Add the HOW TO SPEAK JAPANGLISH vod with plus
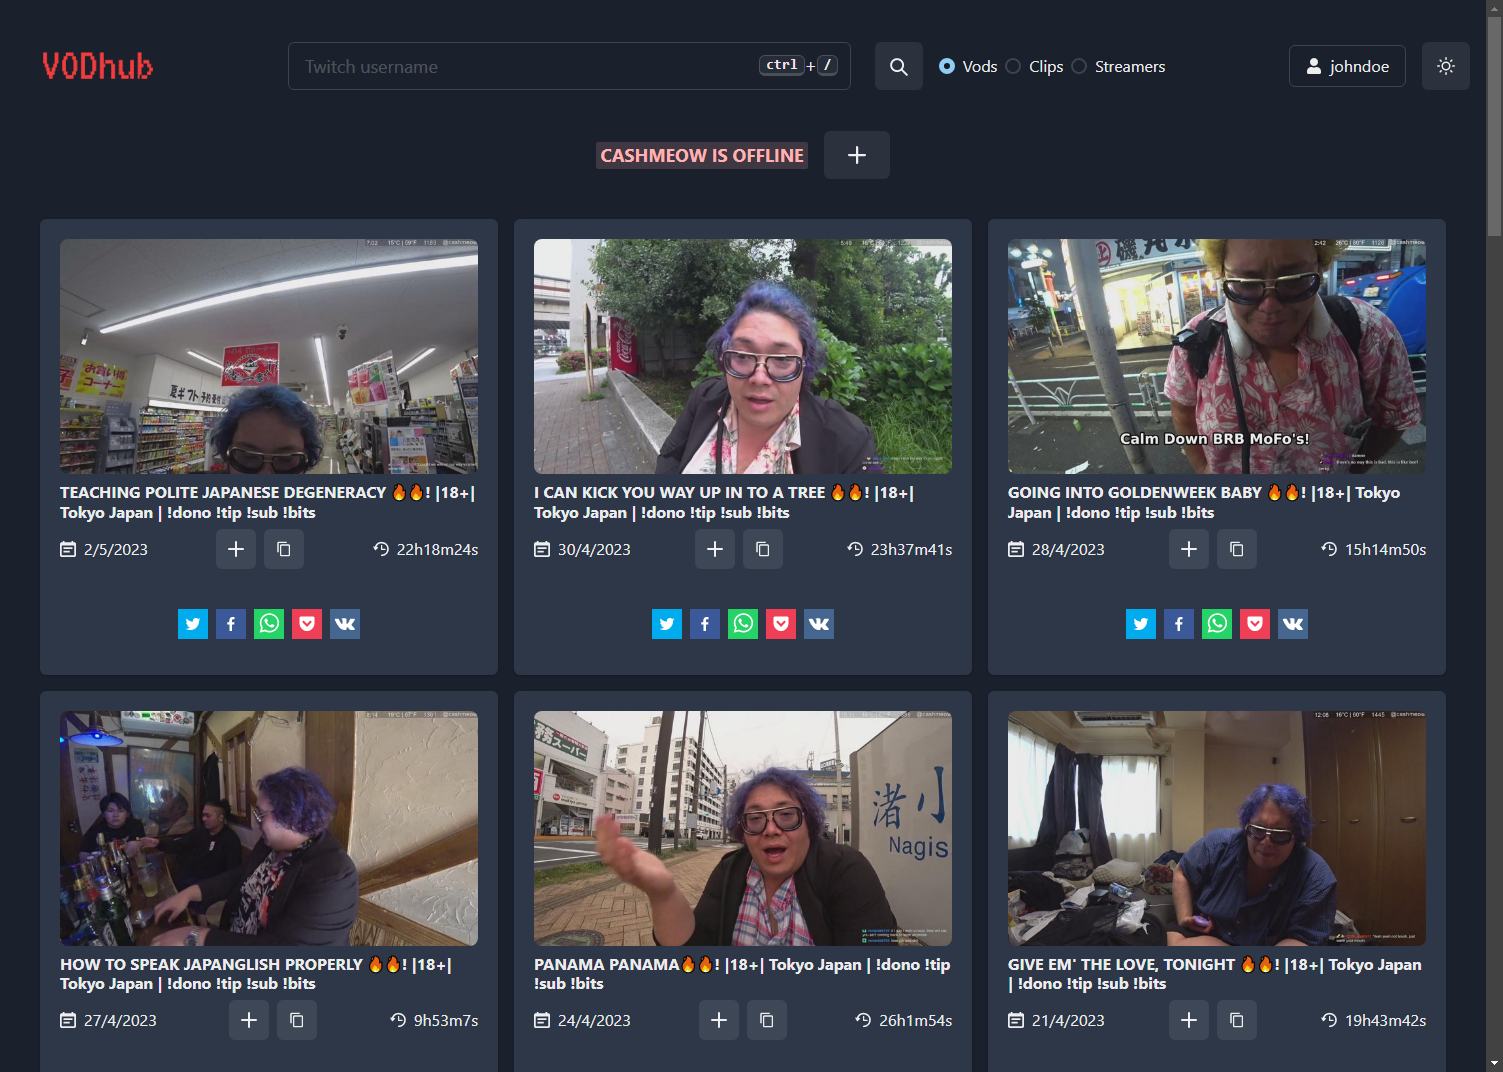1503x1072 pixels. (x=249, y=1020)
